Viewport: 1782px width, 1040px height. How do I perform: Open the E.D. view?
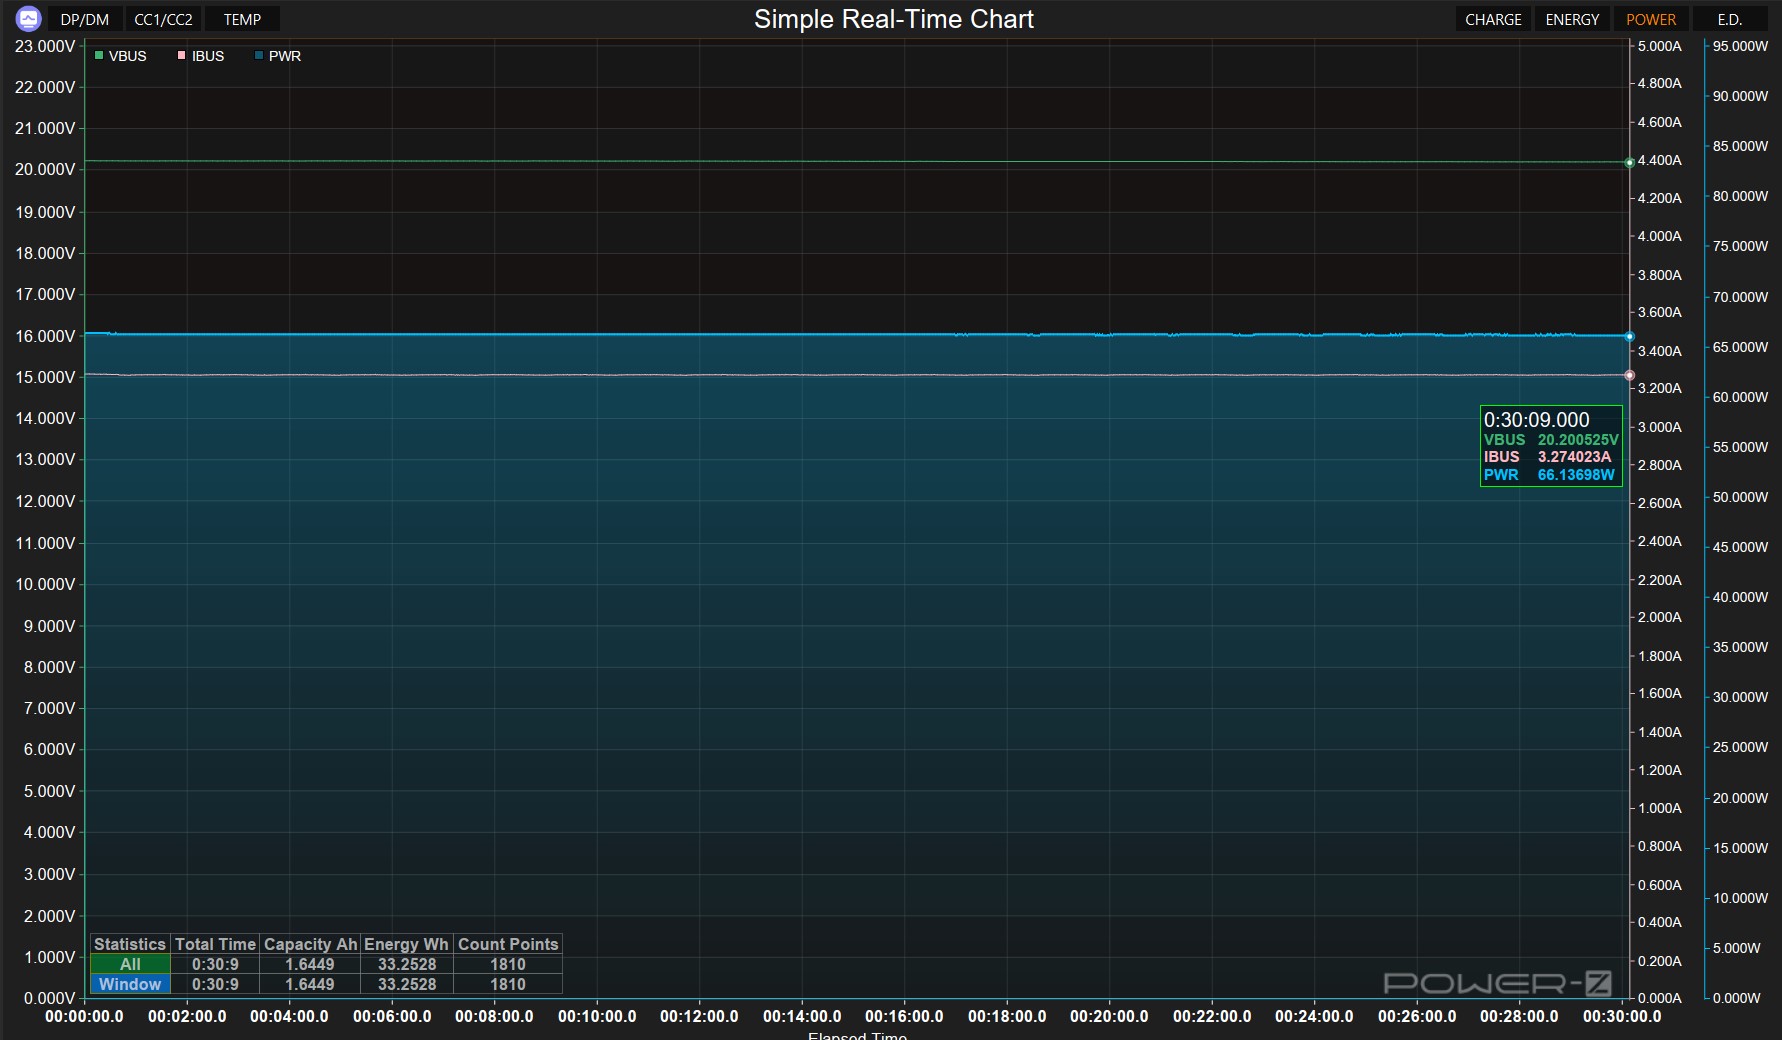coord(1729,19)
